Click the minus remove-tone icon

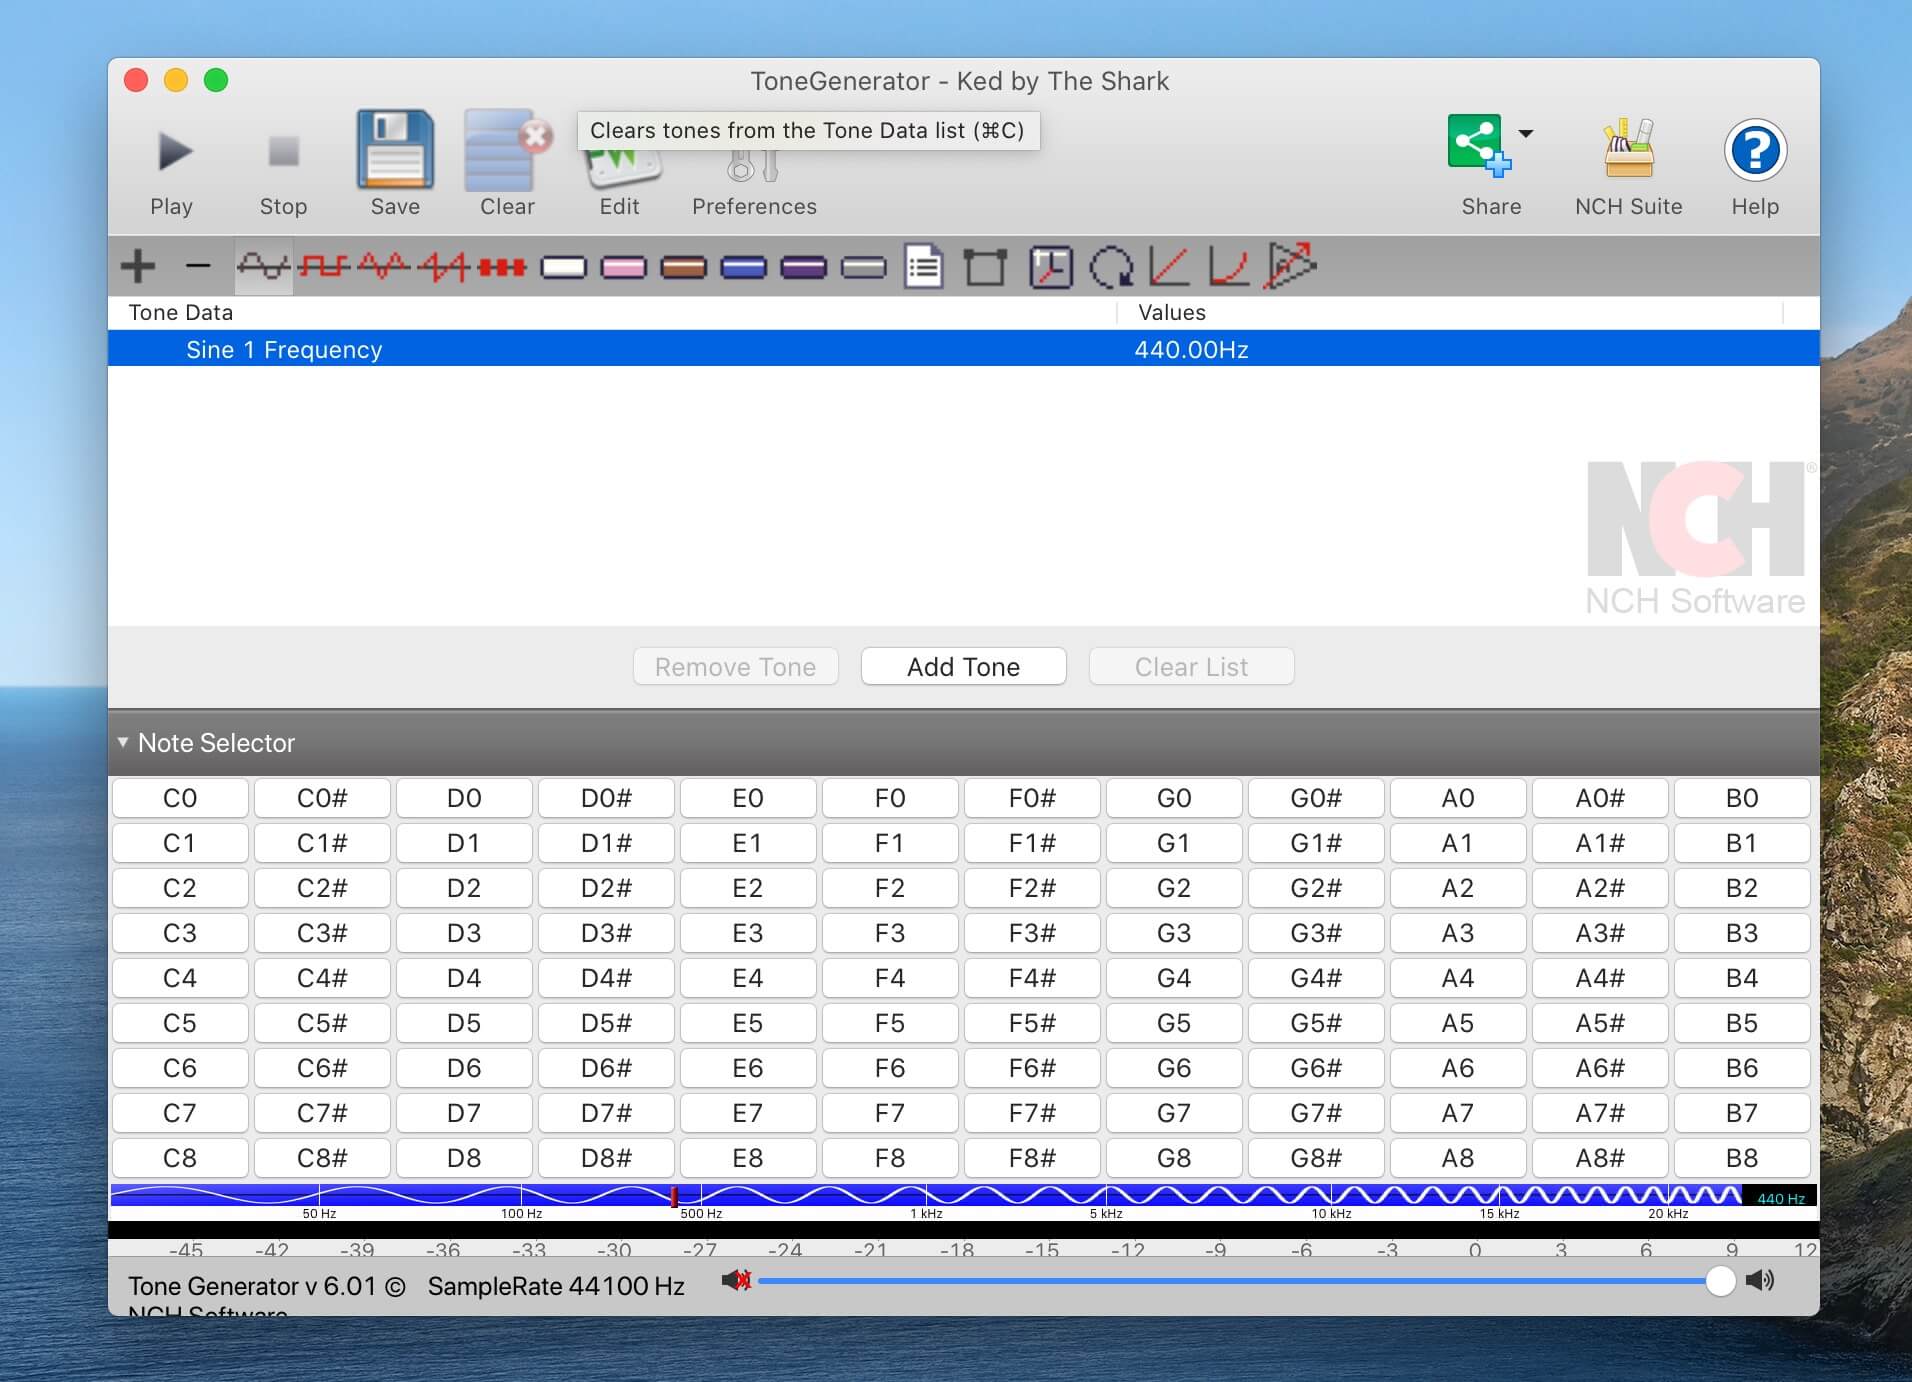click(198, 266)
